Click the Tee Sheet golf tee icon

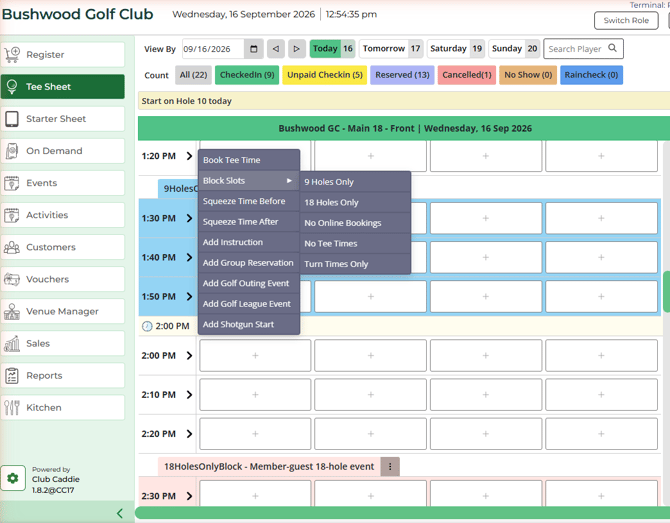tap(12, 86)
